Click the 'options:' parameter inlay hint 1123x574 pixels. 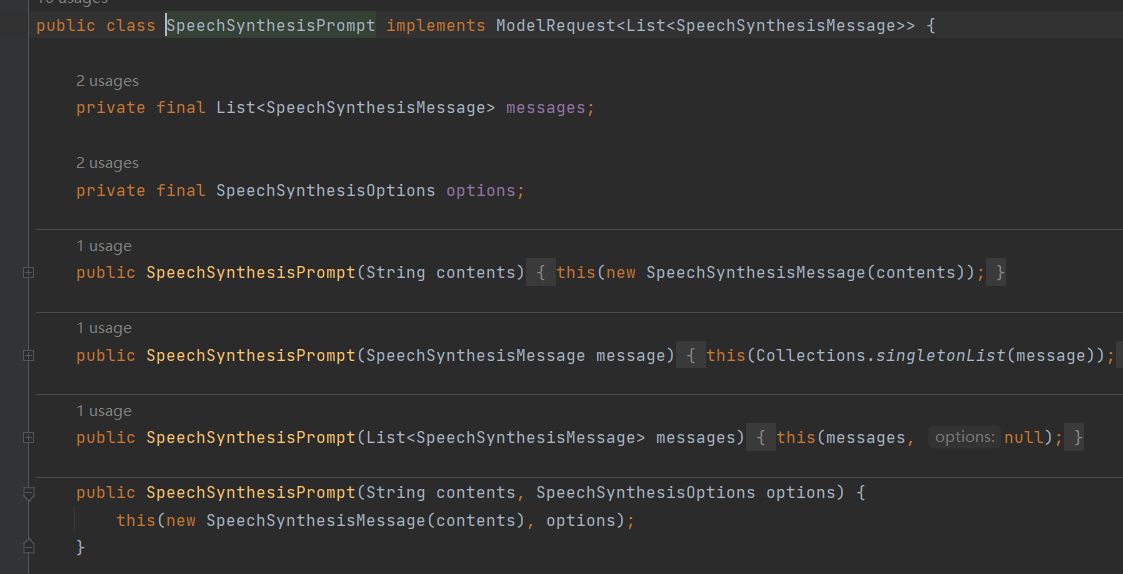[x=965, y=437]
